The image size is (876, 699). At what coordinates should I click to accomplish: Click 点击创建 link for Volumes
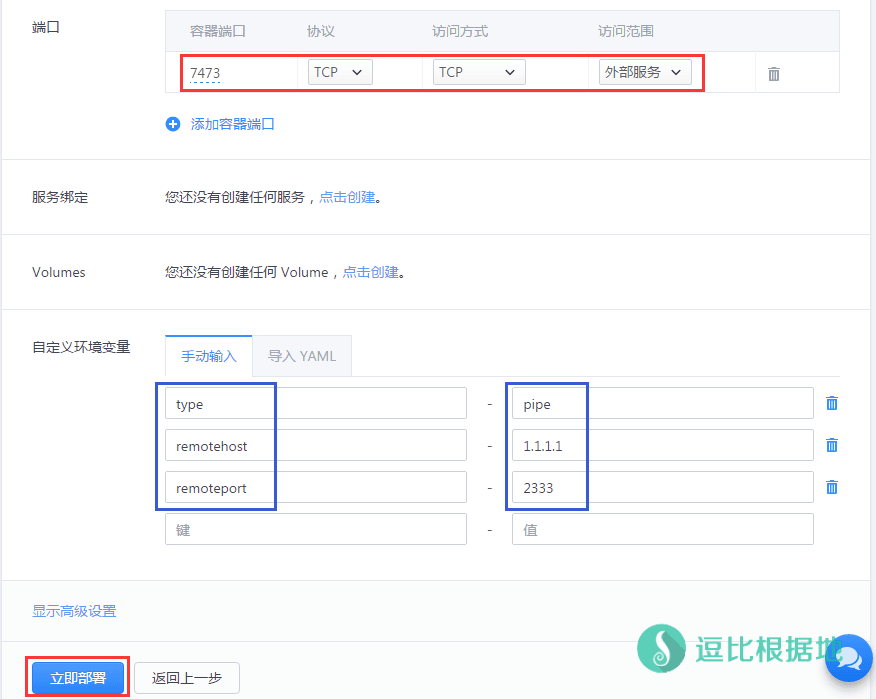(x=371, y=272)
